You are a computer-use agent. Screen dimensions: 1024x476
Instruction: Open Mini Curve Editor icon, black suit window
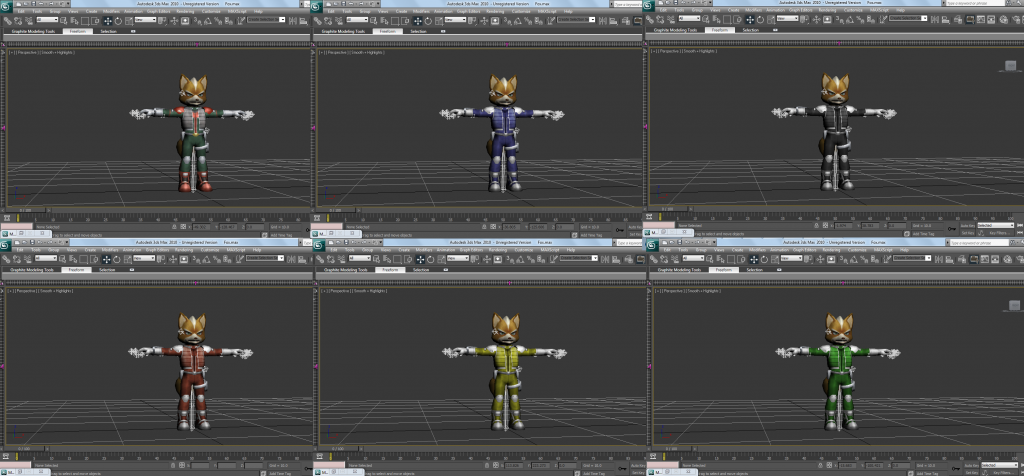point(648,217)
